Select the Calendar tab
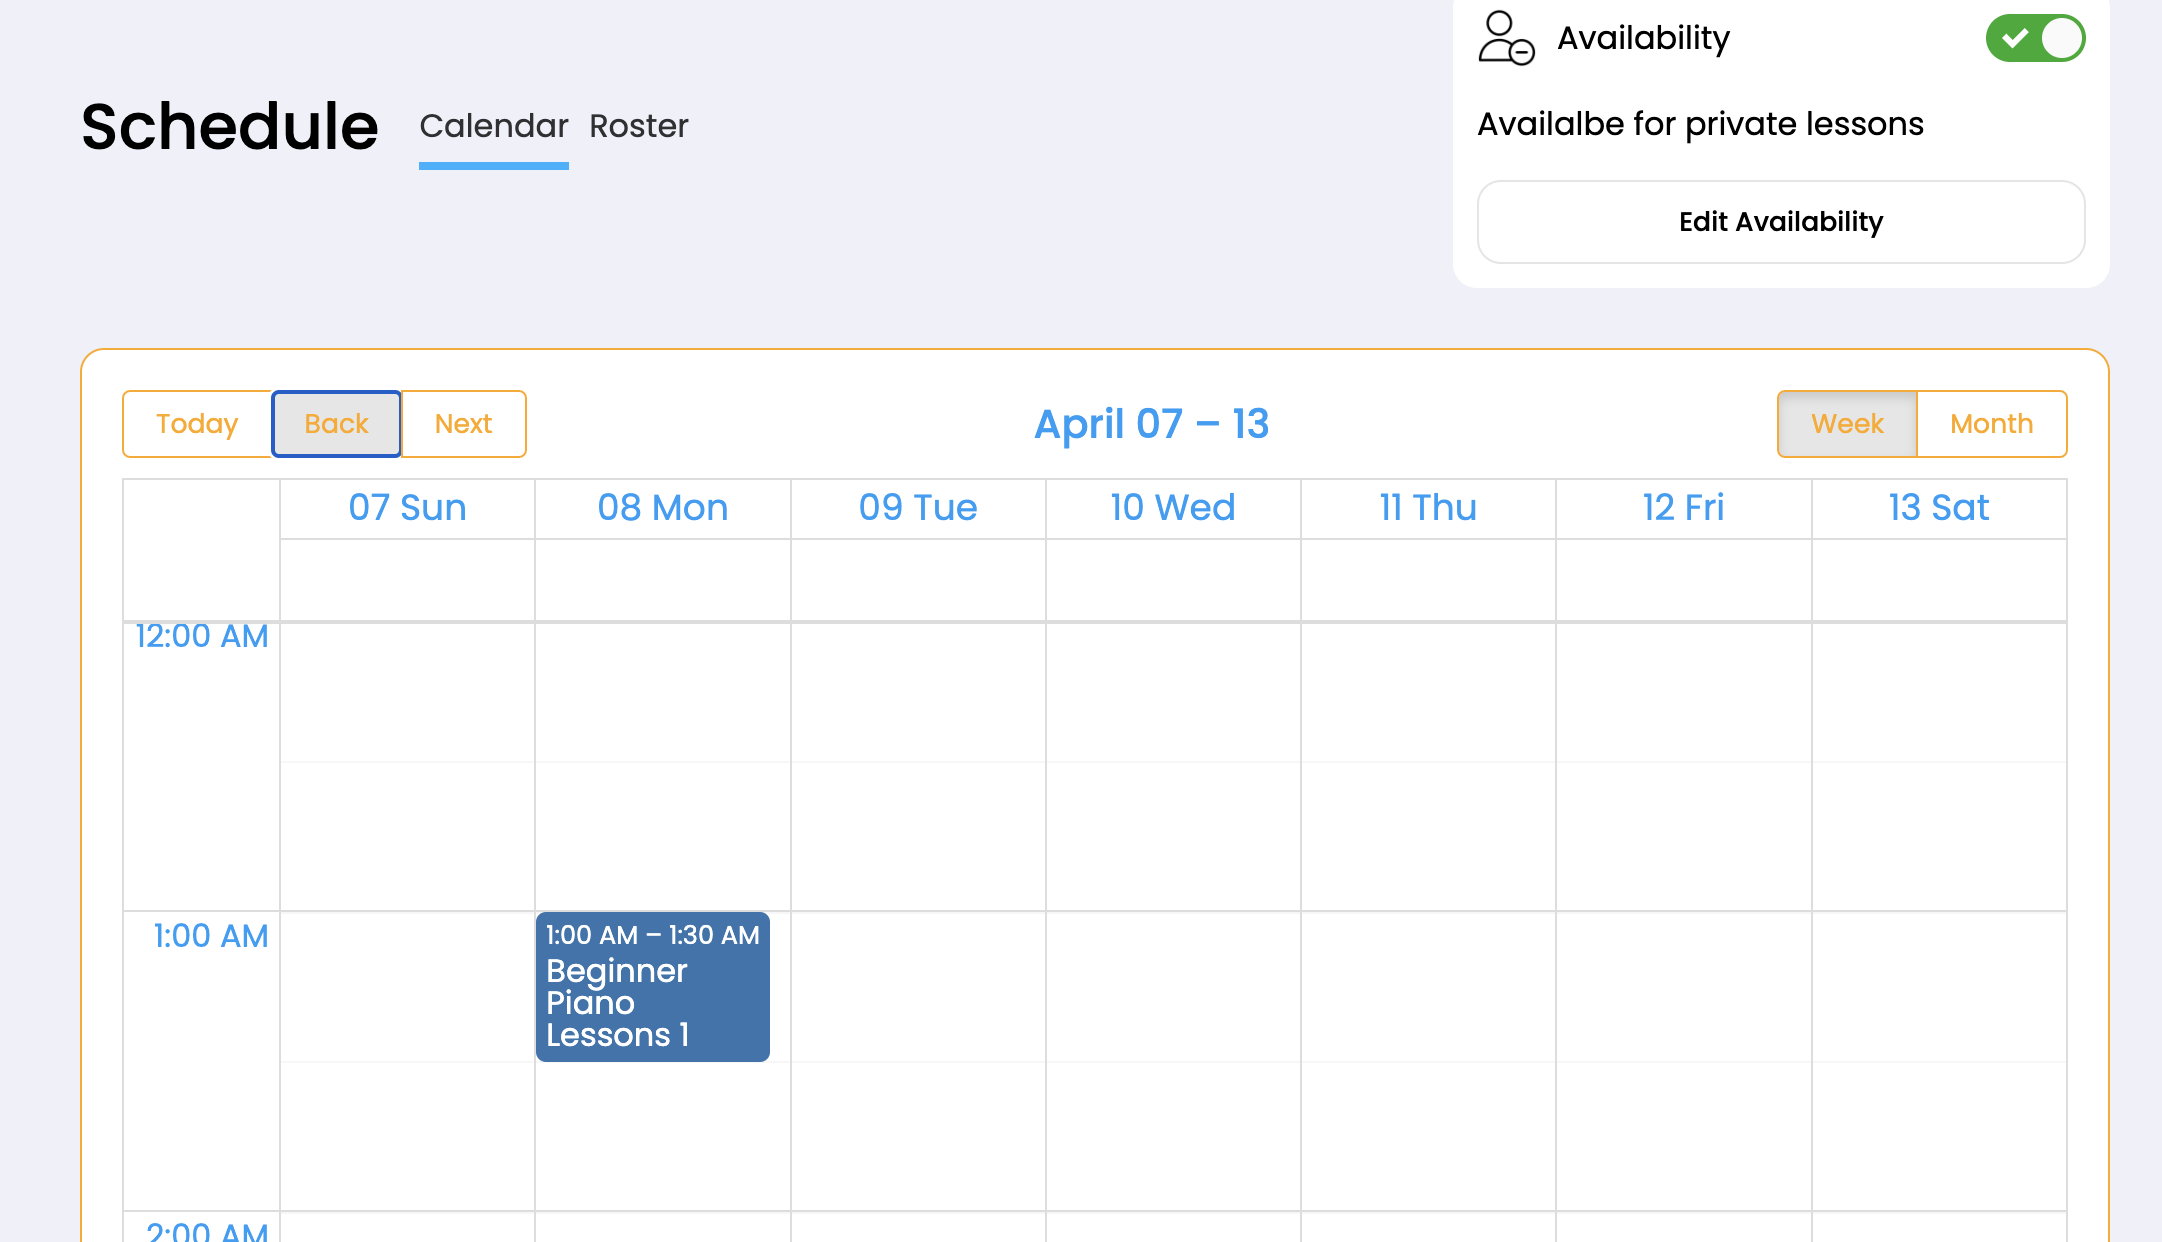This screenshot has height=1242, width=2162. [x=493, y=126]
